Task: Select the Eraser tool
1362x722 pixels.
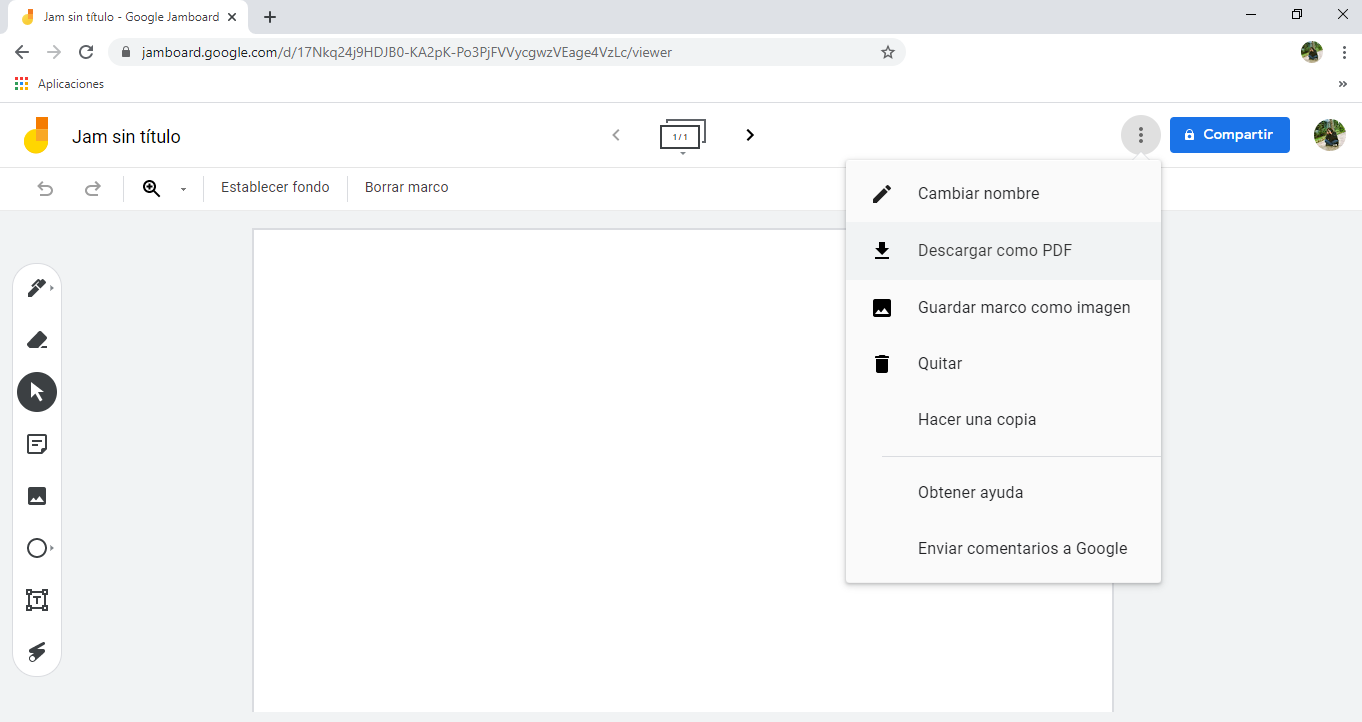Action: [37, 340]
